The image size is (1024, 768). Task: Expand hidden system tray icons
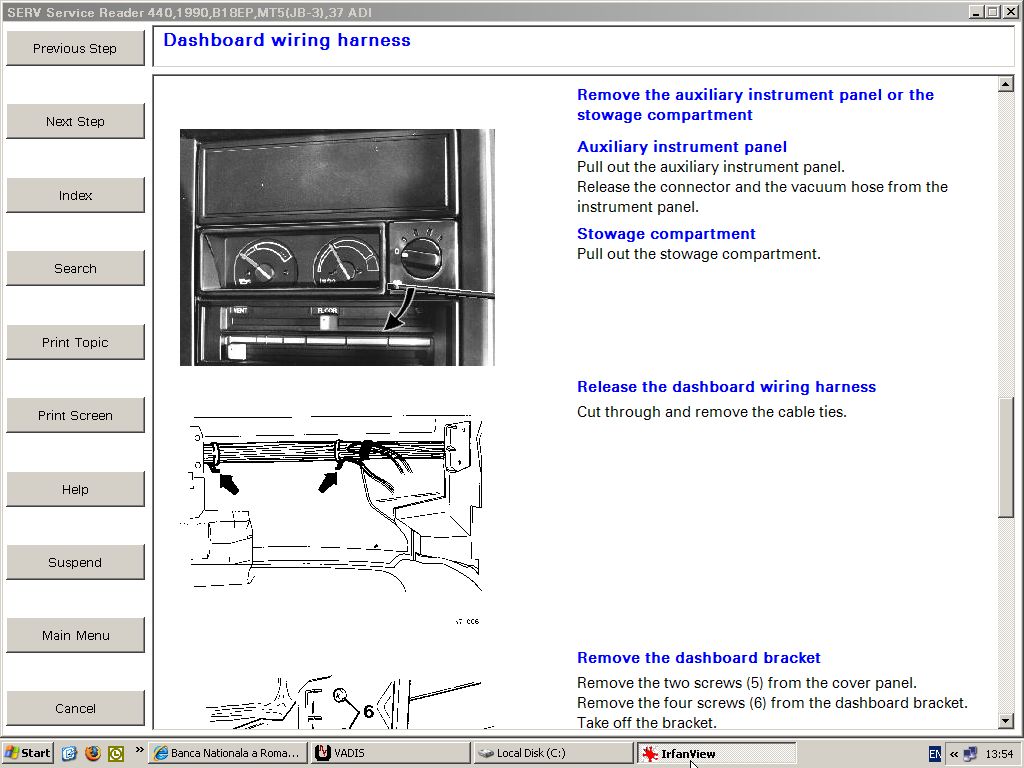point(953,754)
